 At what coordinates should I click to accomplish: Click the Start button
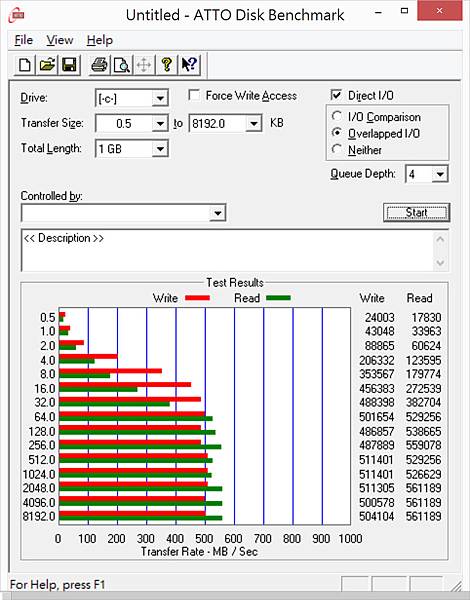(416, 212)
